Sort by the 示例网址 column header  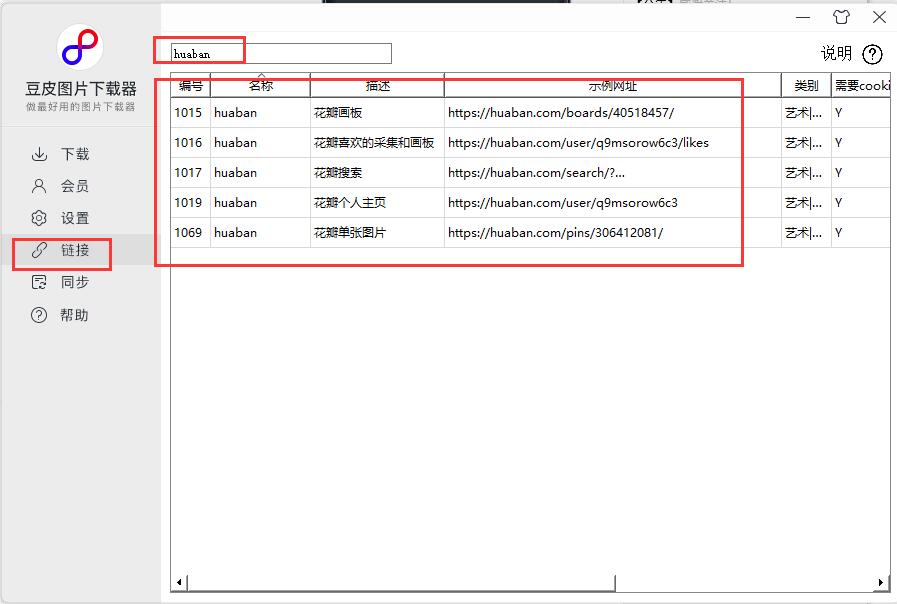click(x=613, y=85)
